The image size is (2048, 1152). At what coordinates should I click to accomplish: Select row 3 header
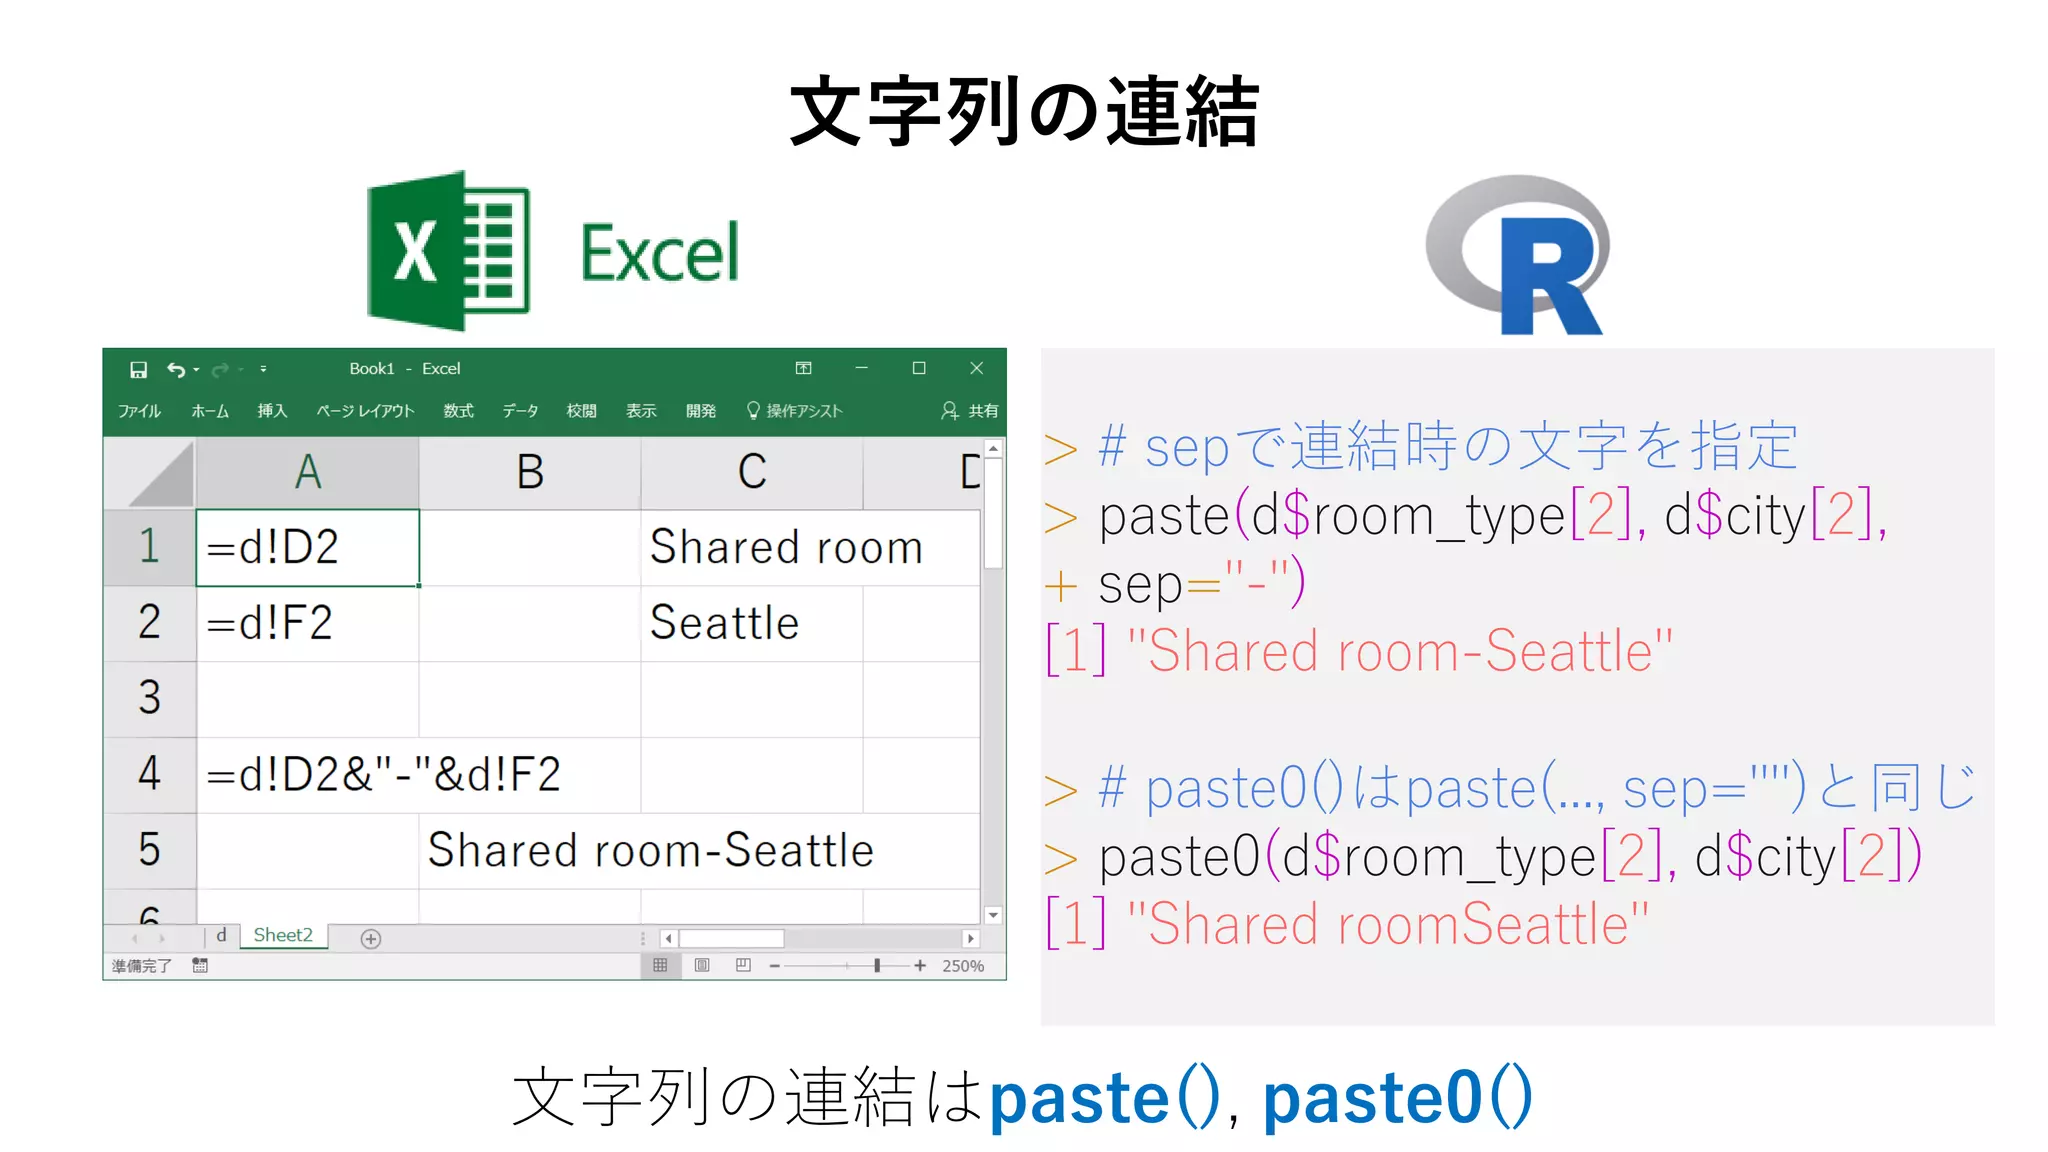pyautogui.click(x=150, y=699)
